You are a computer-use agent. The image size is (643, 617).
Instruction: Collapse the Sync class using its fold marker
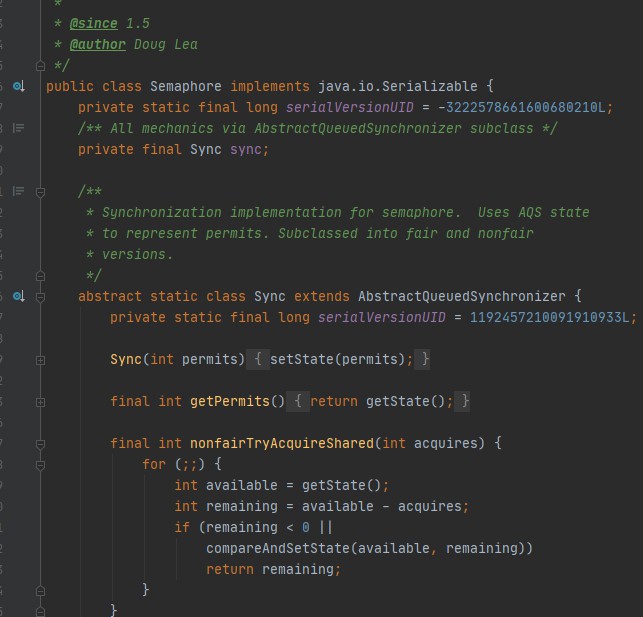pos(40,297)
